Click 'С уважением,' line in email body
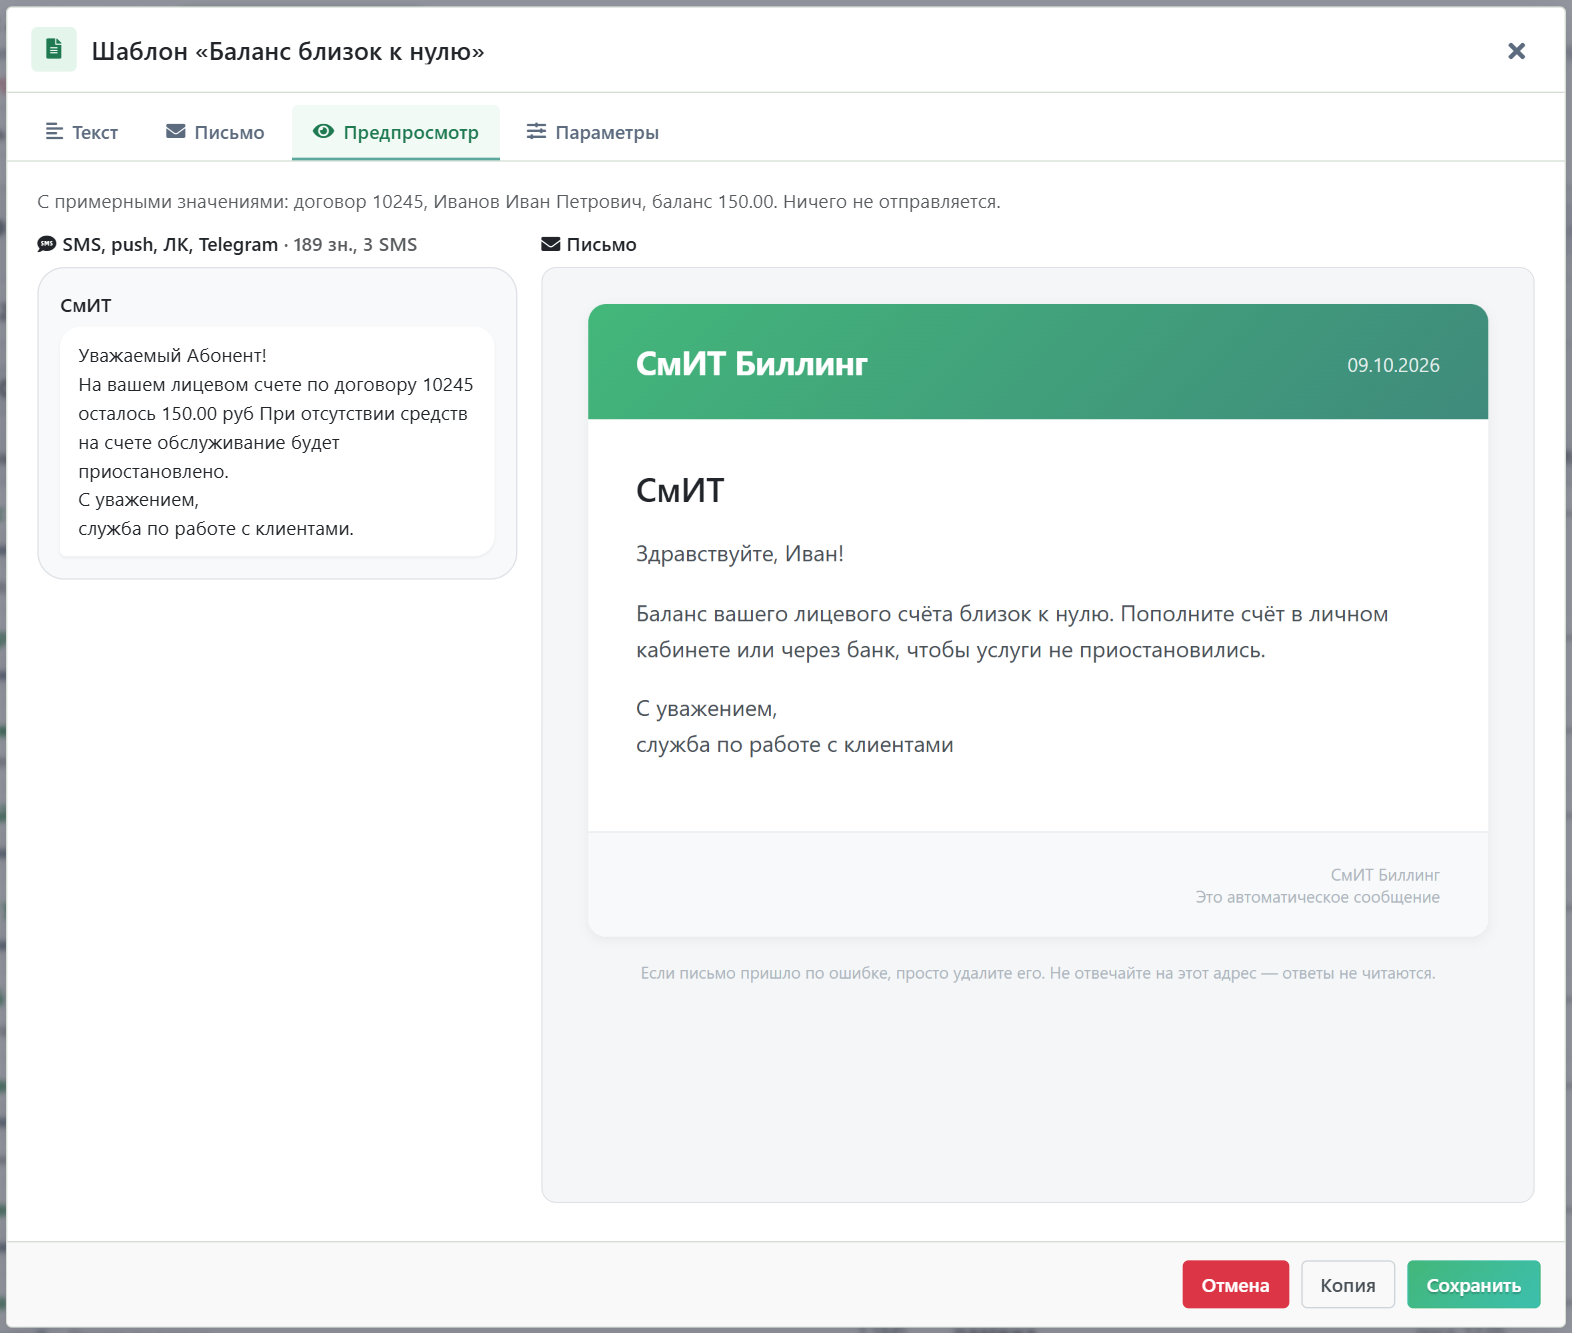The height and width of the screenshot is (1333, 1572). (x=707, y=709)
